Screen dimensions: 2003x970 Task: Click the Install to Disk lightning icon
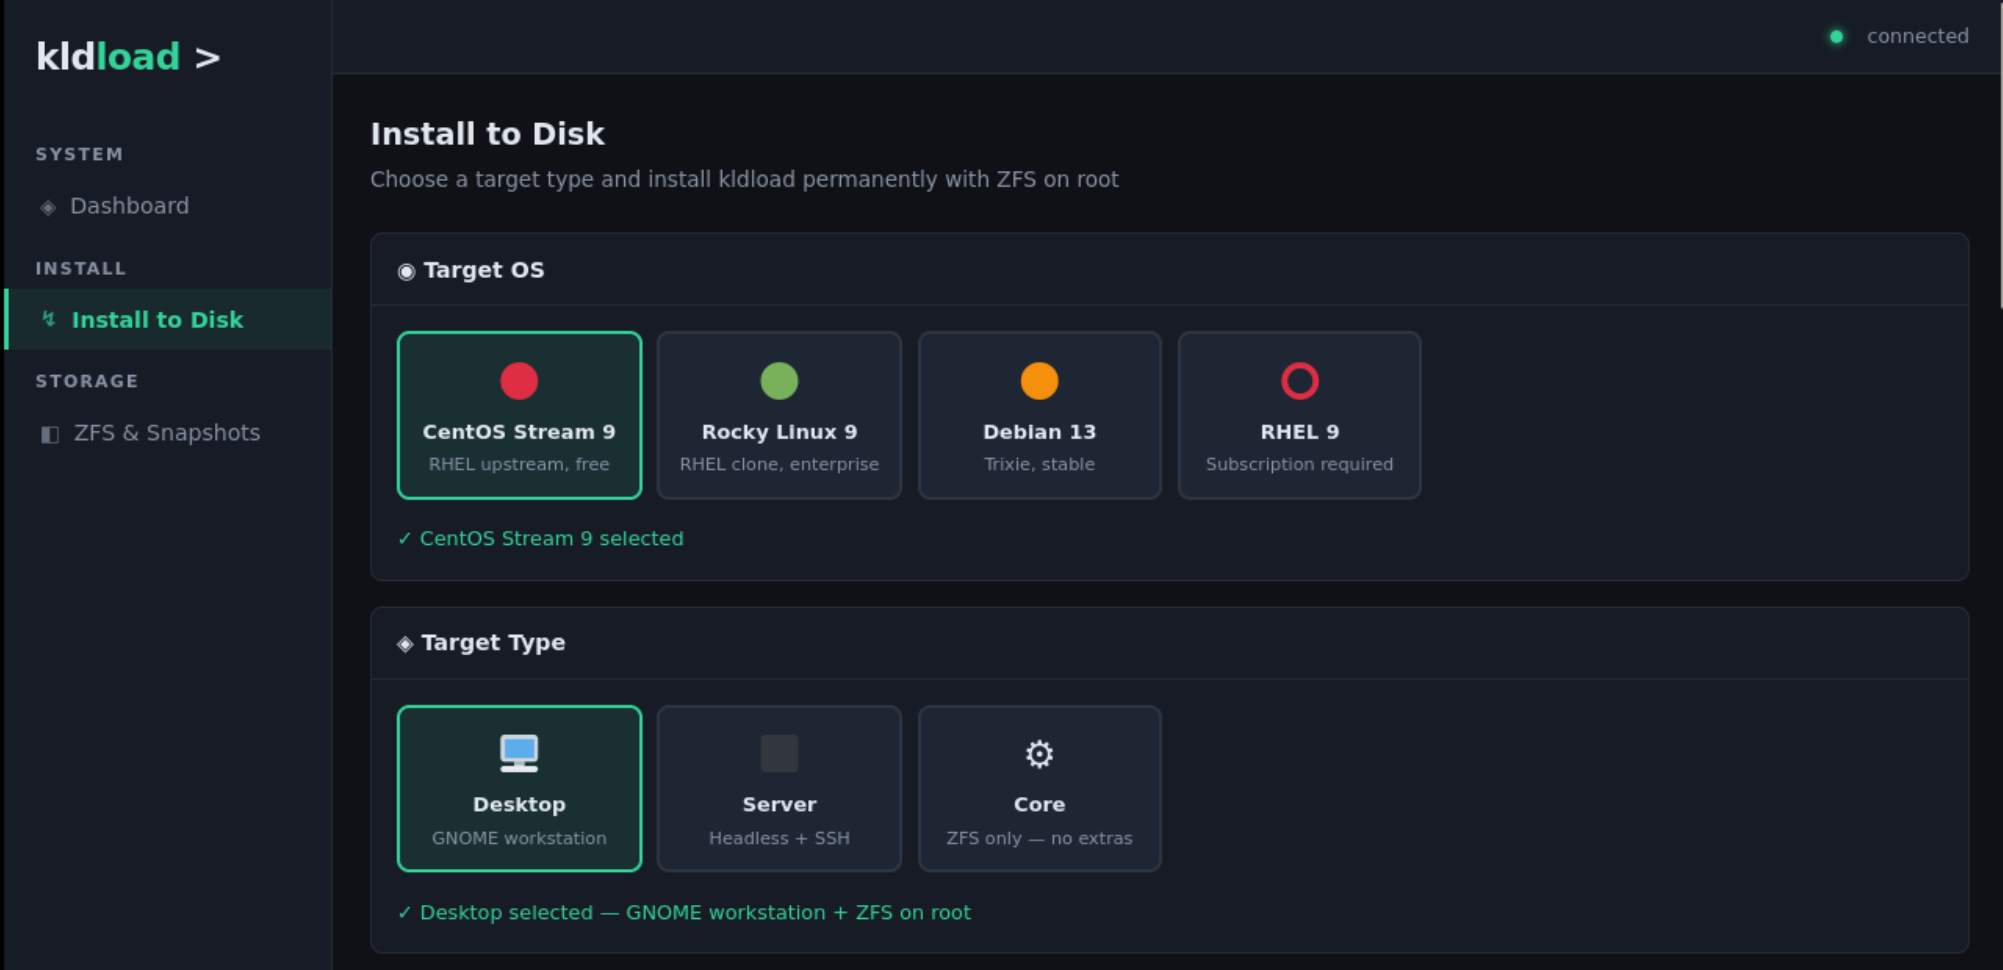[x=46, y=319]
